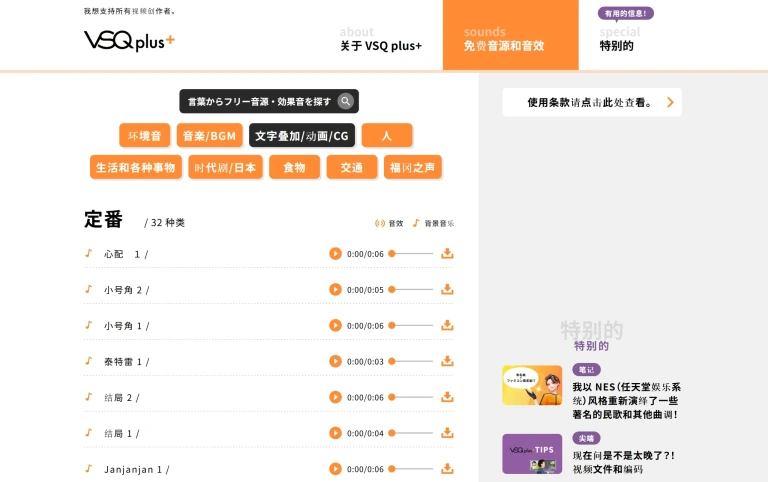Viewport: 768px width, 482px height.
Task: Click music note icon beside 泰特雷 1
Action: pos(89,361)
